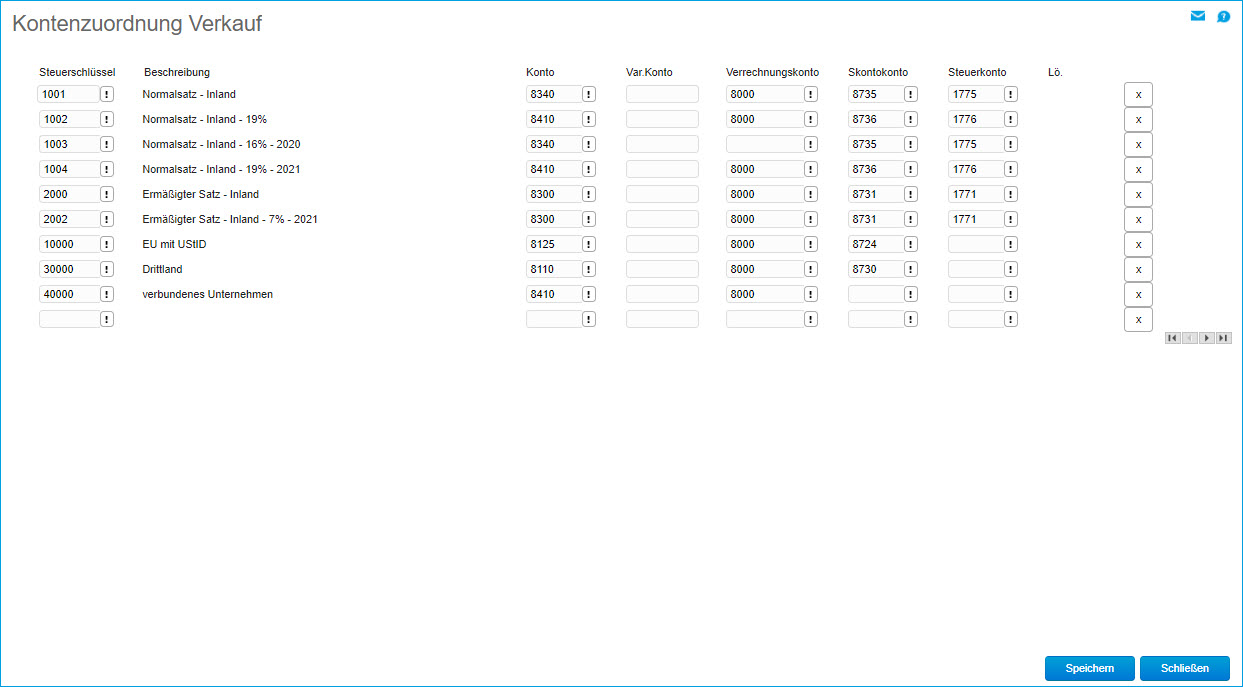Close form with Schließen button
The height and width of the screenshot is (687, 1243).
coord(1185,668)
